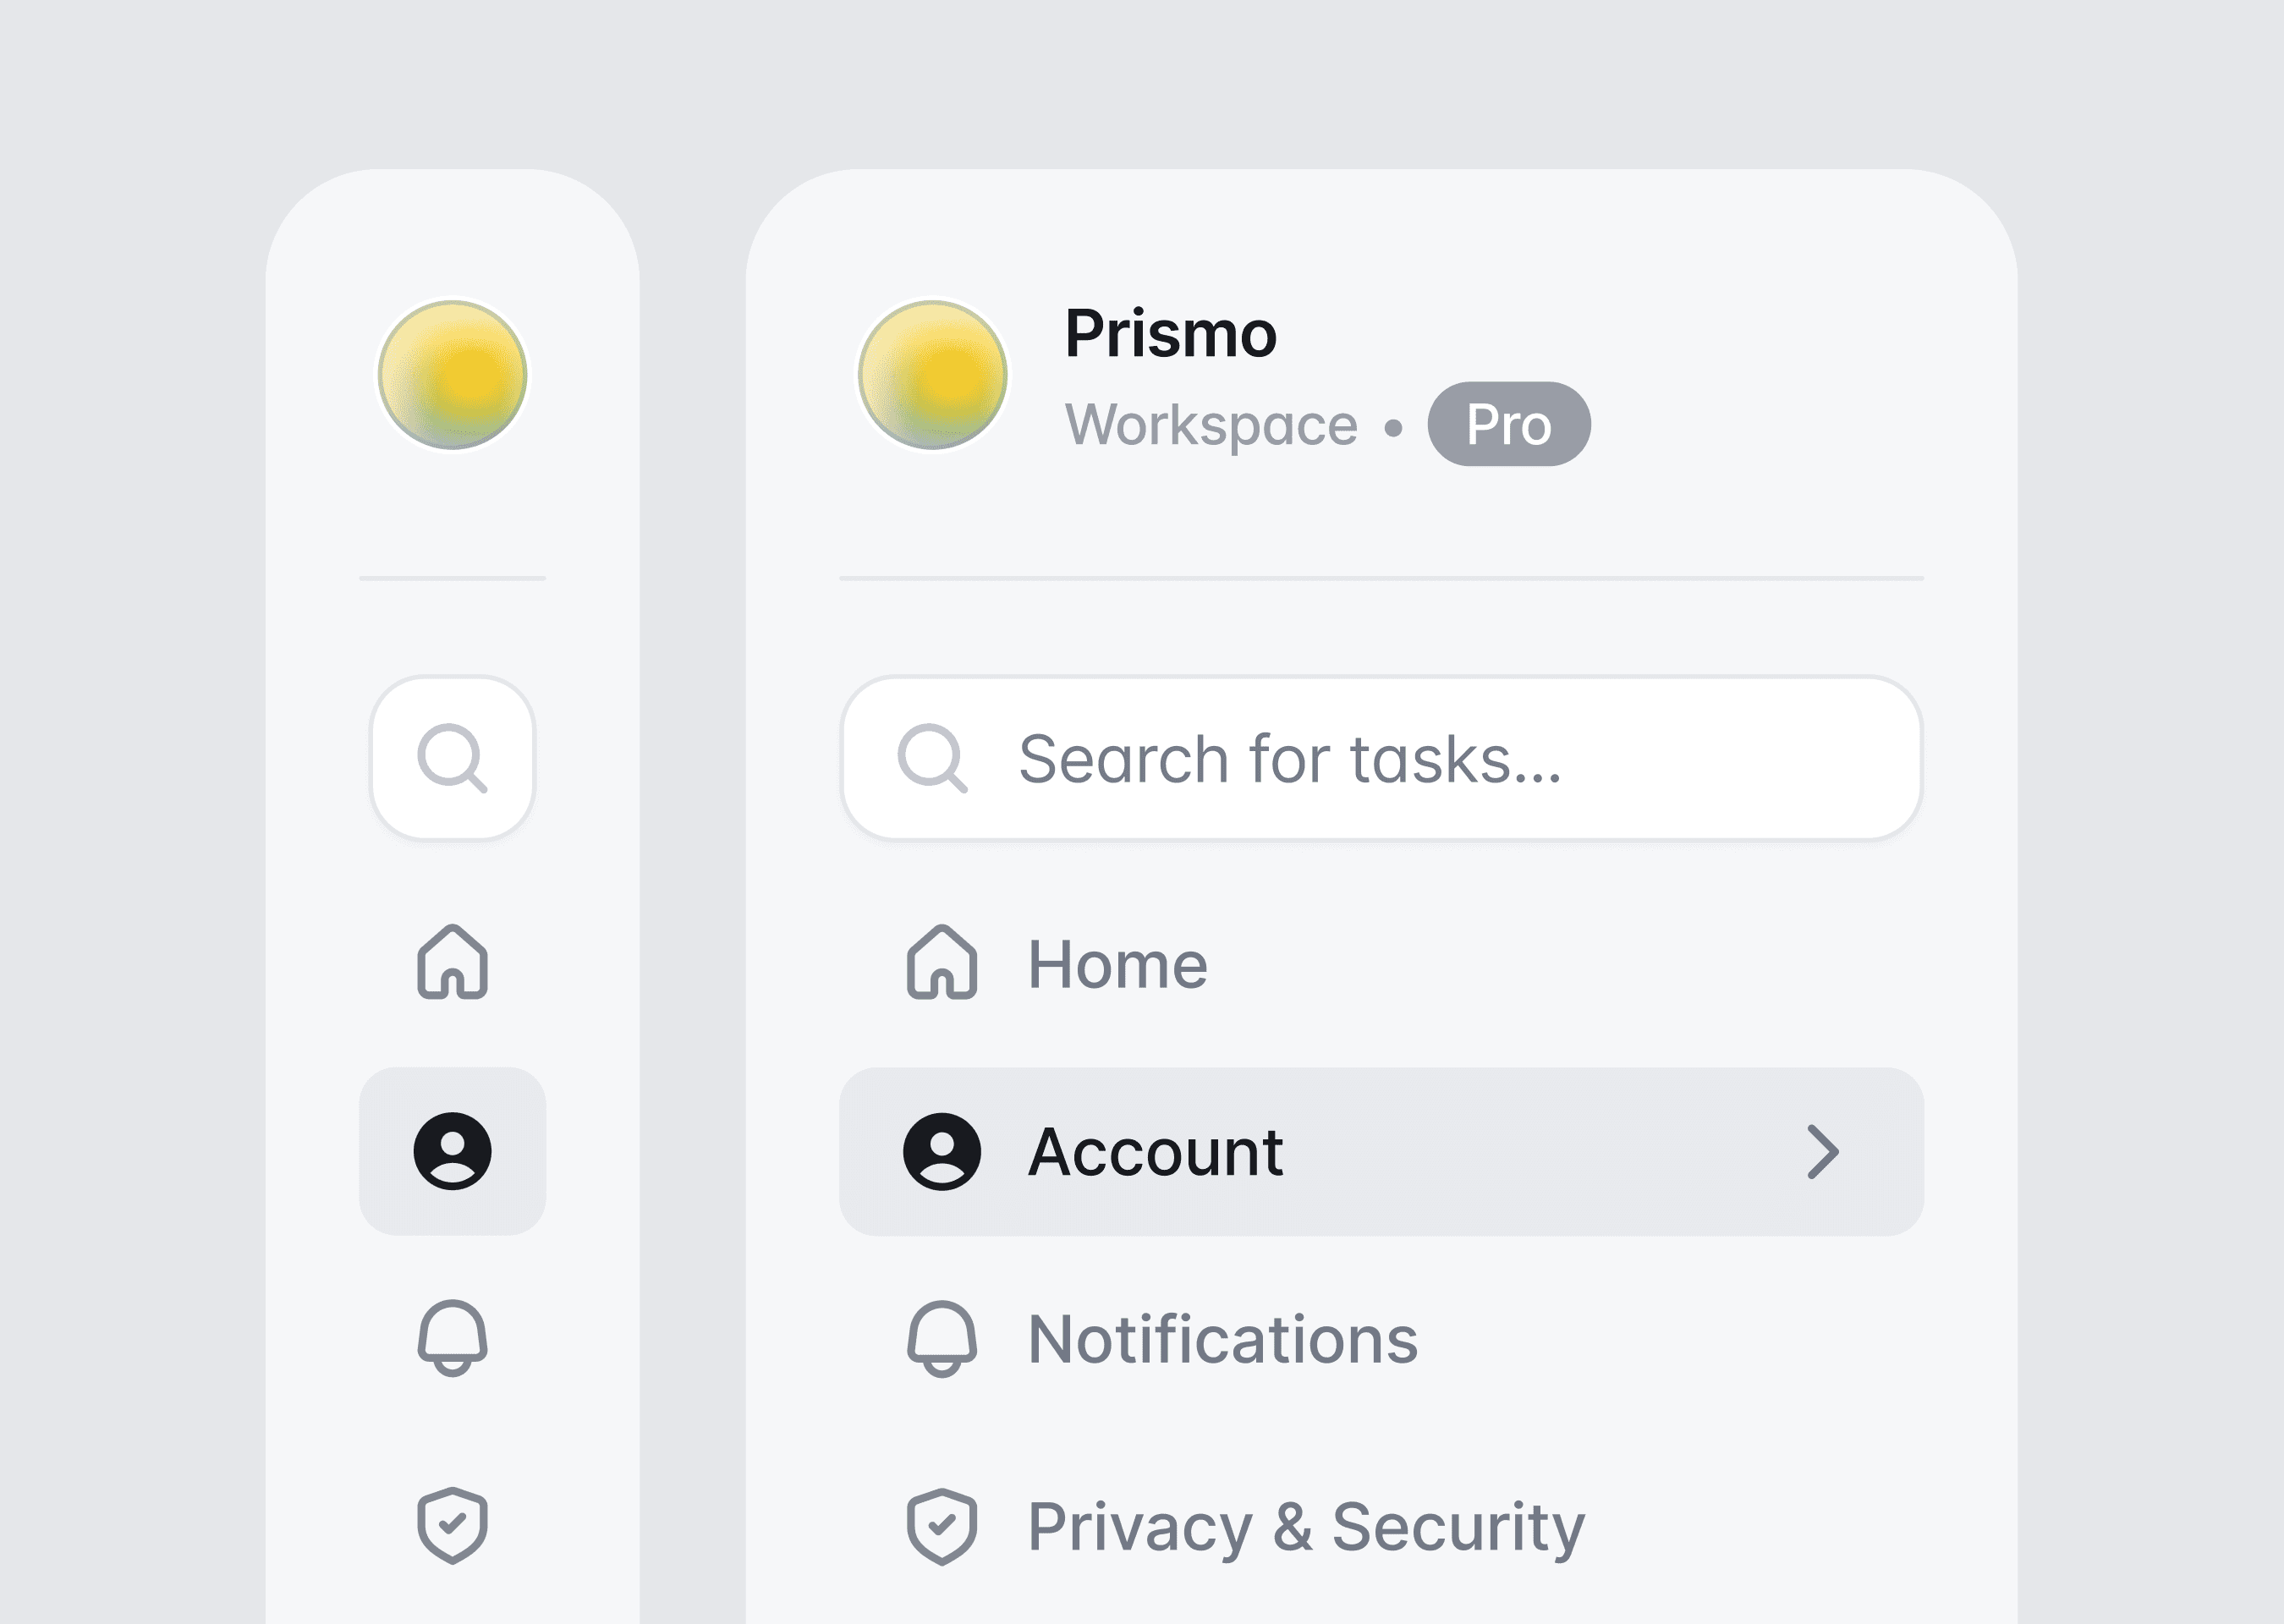2284x1624 pixels.
Task: Click the yellow avatar in collapsed sidebar
Action: 452,375
